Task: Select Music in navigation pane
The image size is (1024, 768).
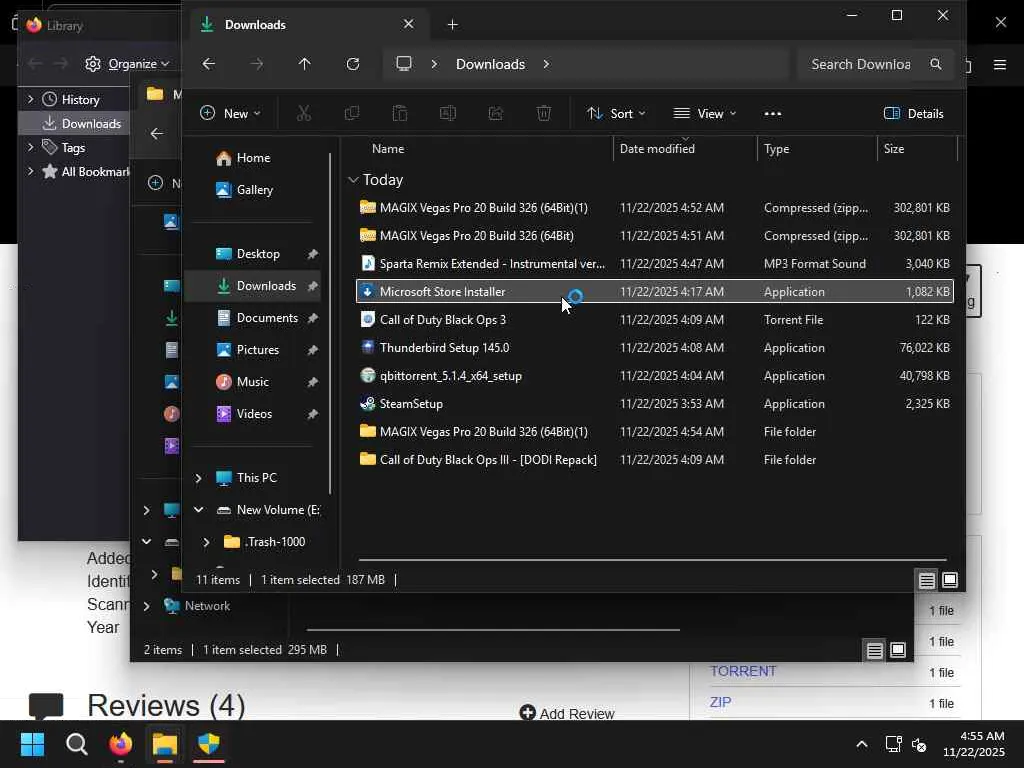Action: [x=252, y=382]
